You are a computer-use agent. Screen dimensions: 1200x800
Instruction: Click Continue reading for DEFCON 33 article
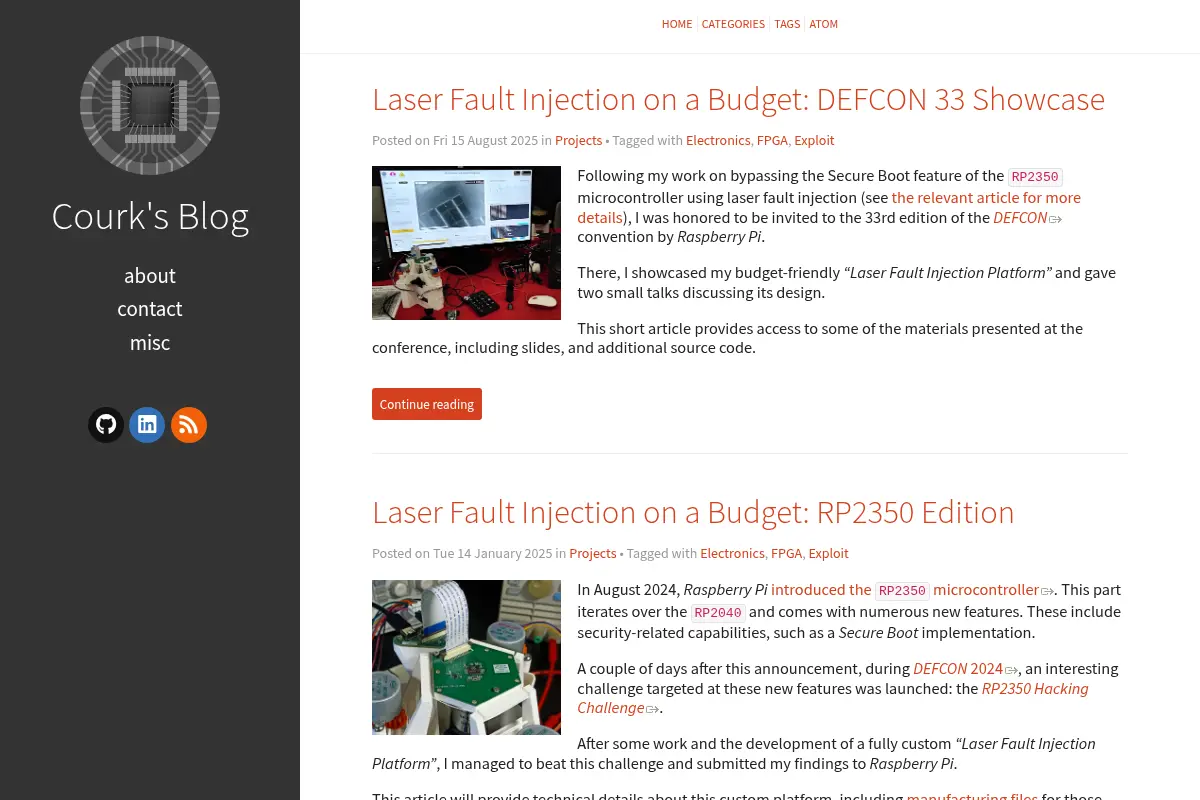(427, 404)
